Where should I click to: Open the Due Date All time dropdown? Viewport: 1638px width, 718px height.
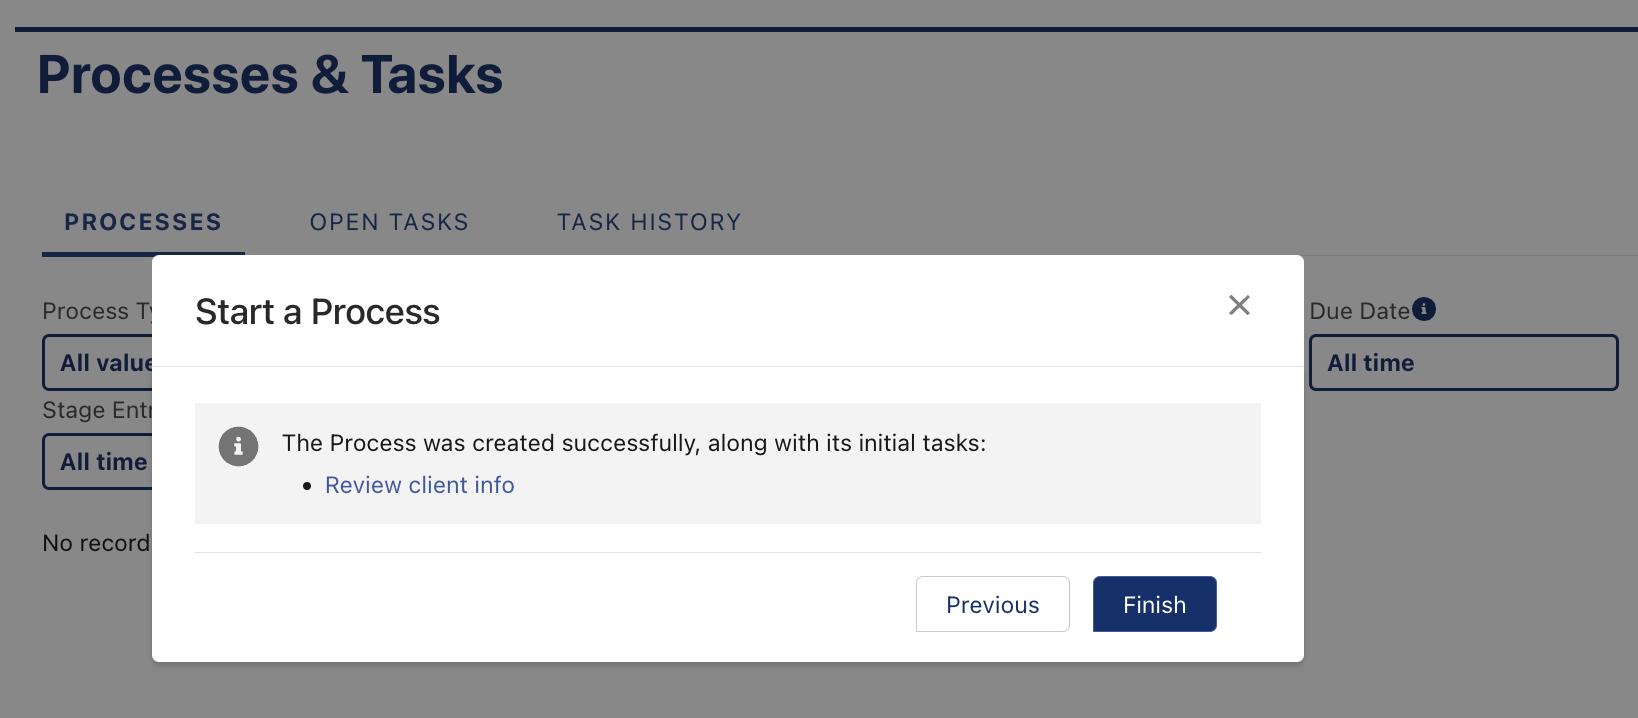(1463, 362)
